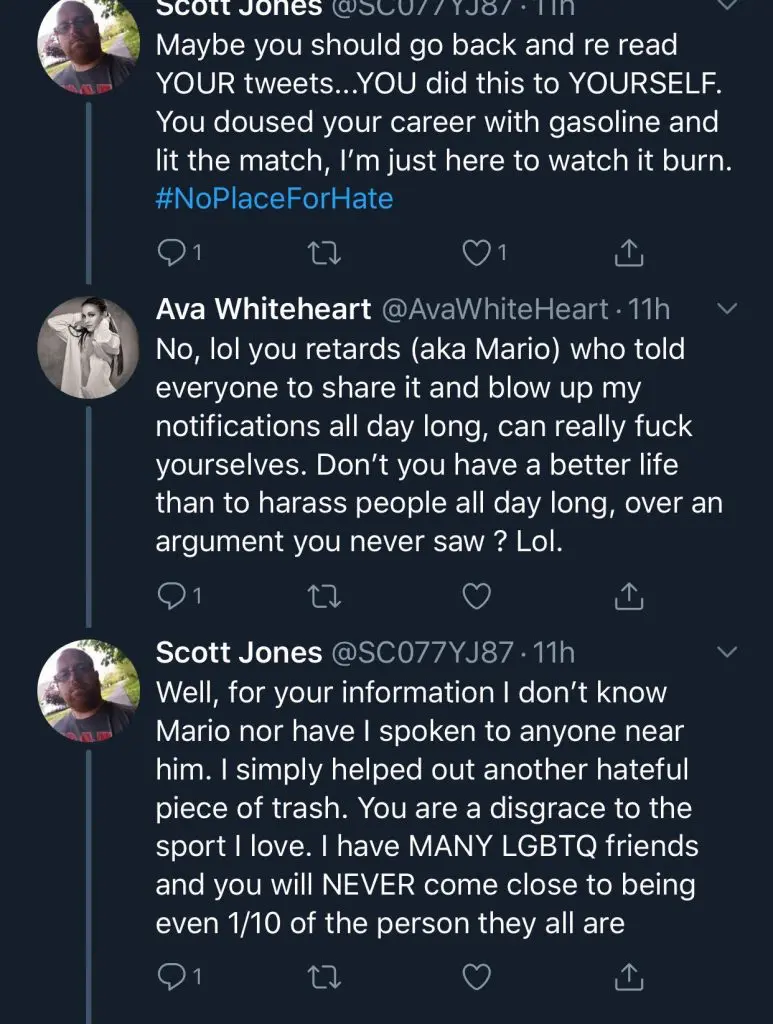Open the #NoPlaceForHate hashtag
The height and width of the screenshot is (1024, 773).
coord(275,199)
